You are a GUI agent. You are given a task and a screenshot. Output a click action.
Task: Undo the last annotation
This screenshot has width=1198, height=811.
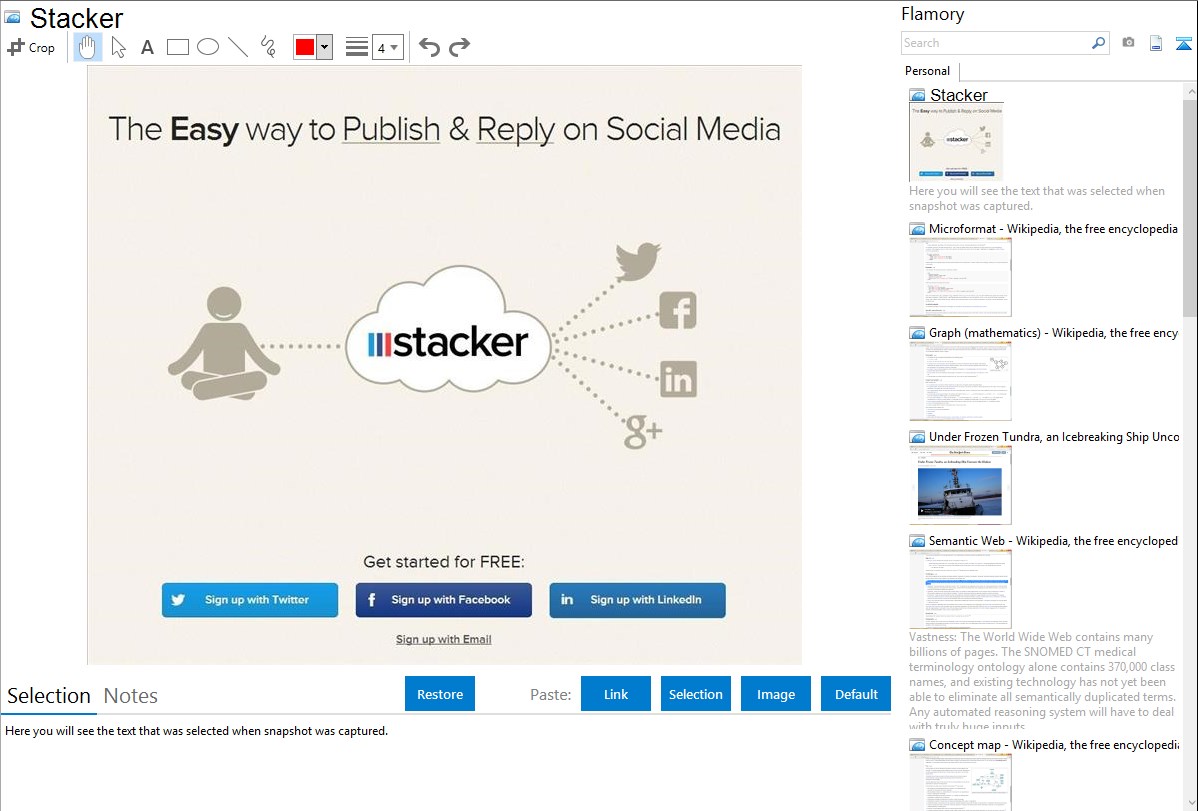pos(429,47)
